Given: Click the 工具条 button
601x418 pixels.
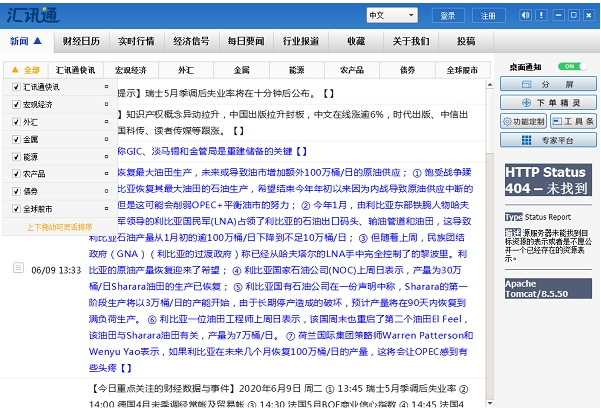Looking at the screenshot, I should coord(573,121).
